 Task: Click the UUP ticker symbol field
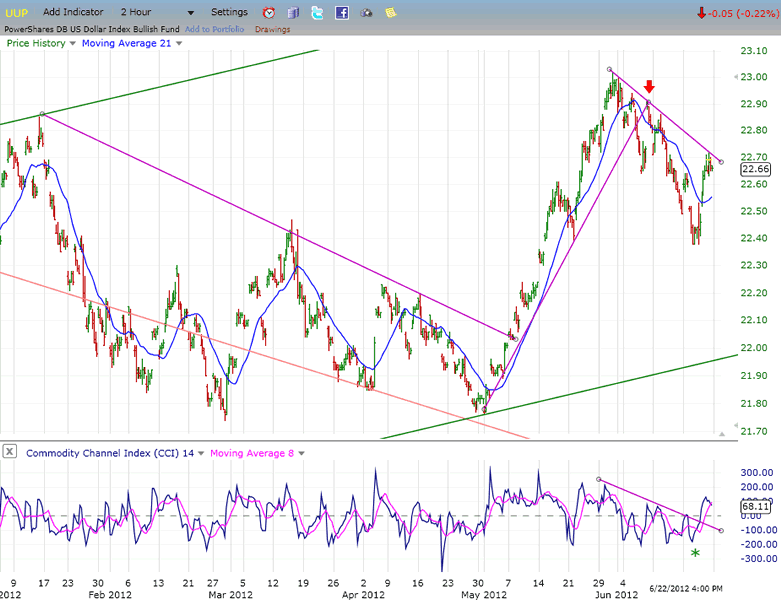pos(17,12)
